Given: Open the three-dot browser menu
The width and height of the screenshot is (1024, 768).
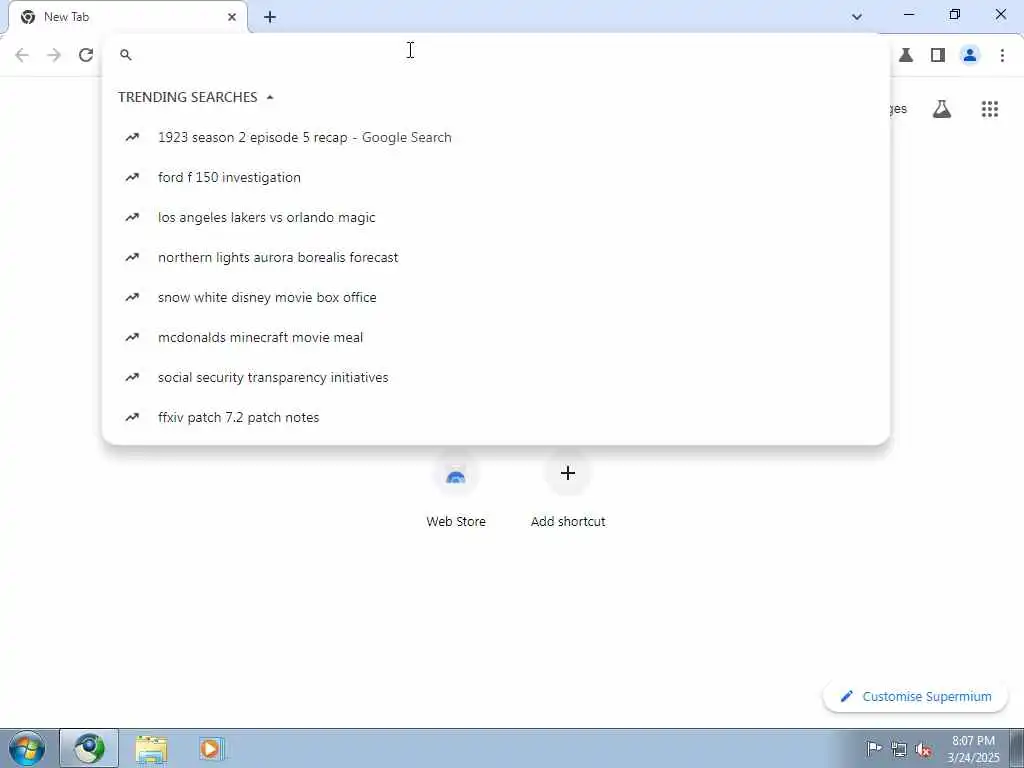Looking at the screenshot, I should coord(1002,55).
